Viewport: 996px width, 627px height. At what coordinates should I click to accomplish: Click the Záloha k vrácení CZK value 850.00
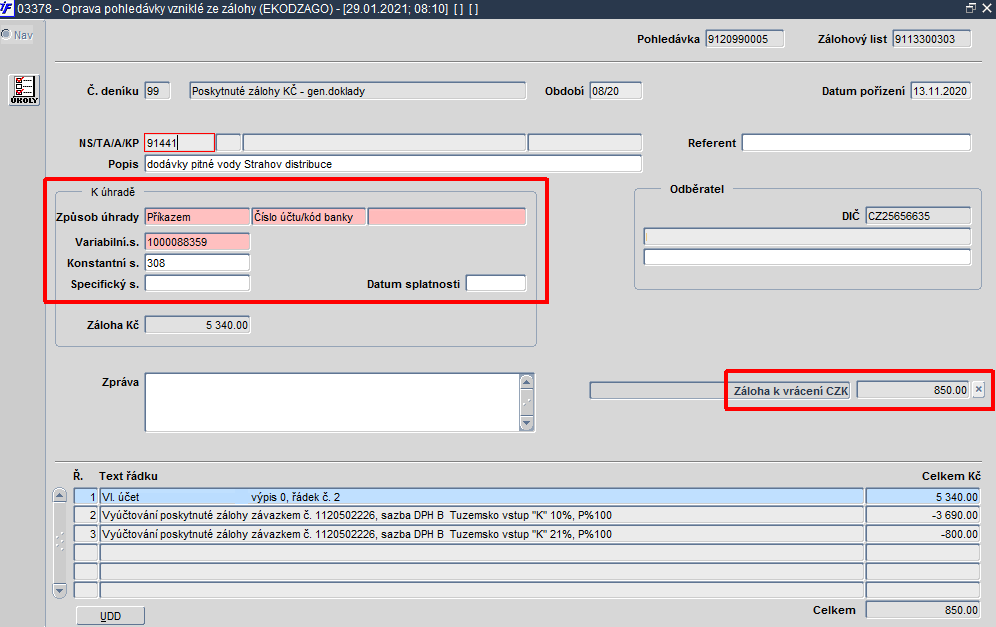(x=913, y=389)
